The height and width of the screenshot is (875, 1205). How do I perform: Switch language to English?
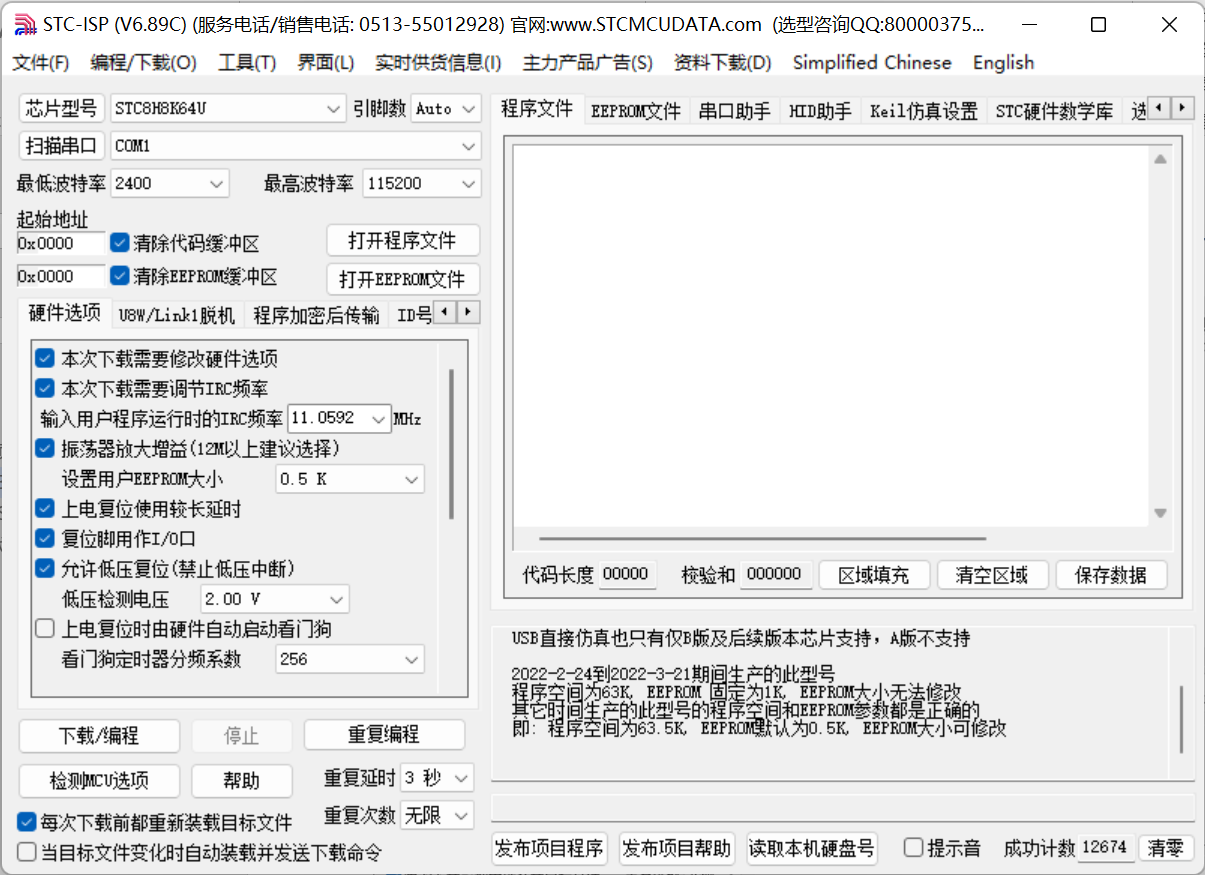(x=1003, y=63)
